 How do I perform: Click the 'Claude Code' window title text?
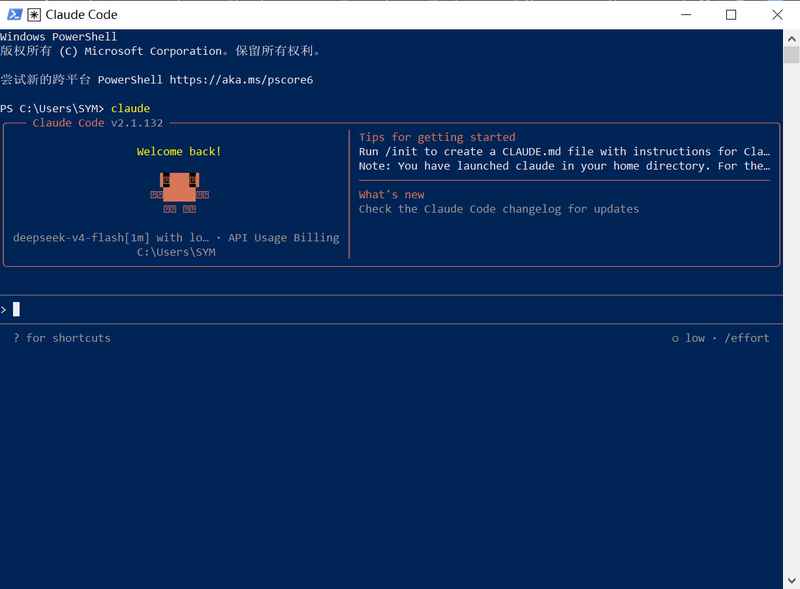82,15
